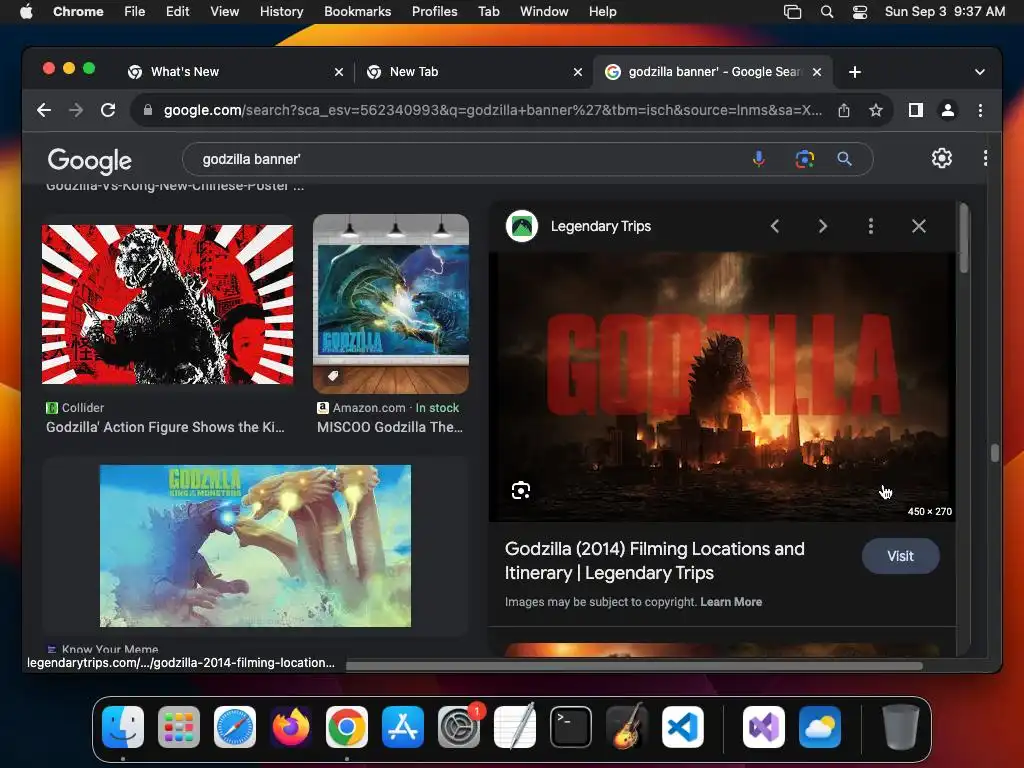Viewport: 1024px width, 768px height.
Task: Open the Apple menu
Action: [x=26, y=12]
